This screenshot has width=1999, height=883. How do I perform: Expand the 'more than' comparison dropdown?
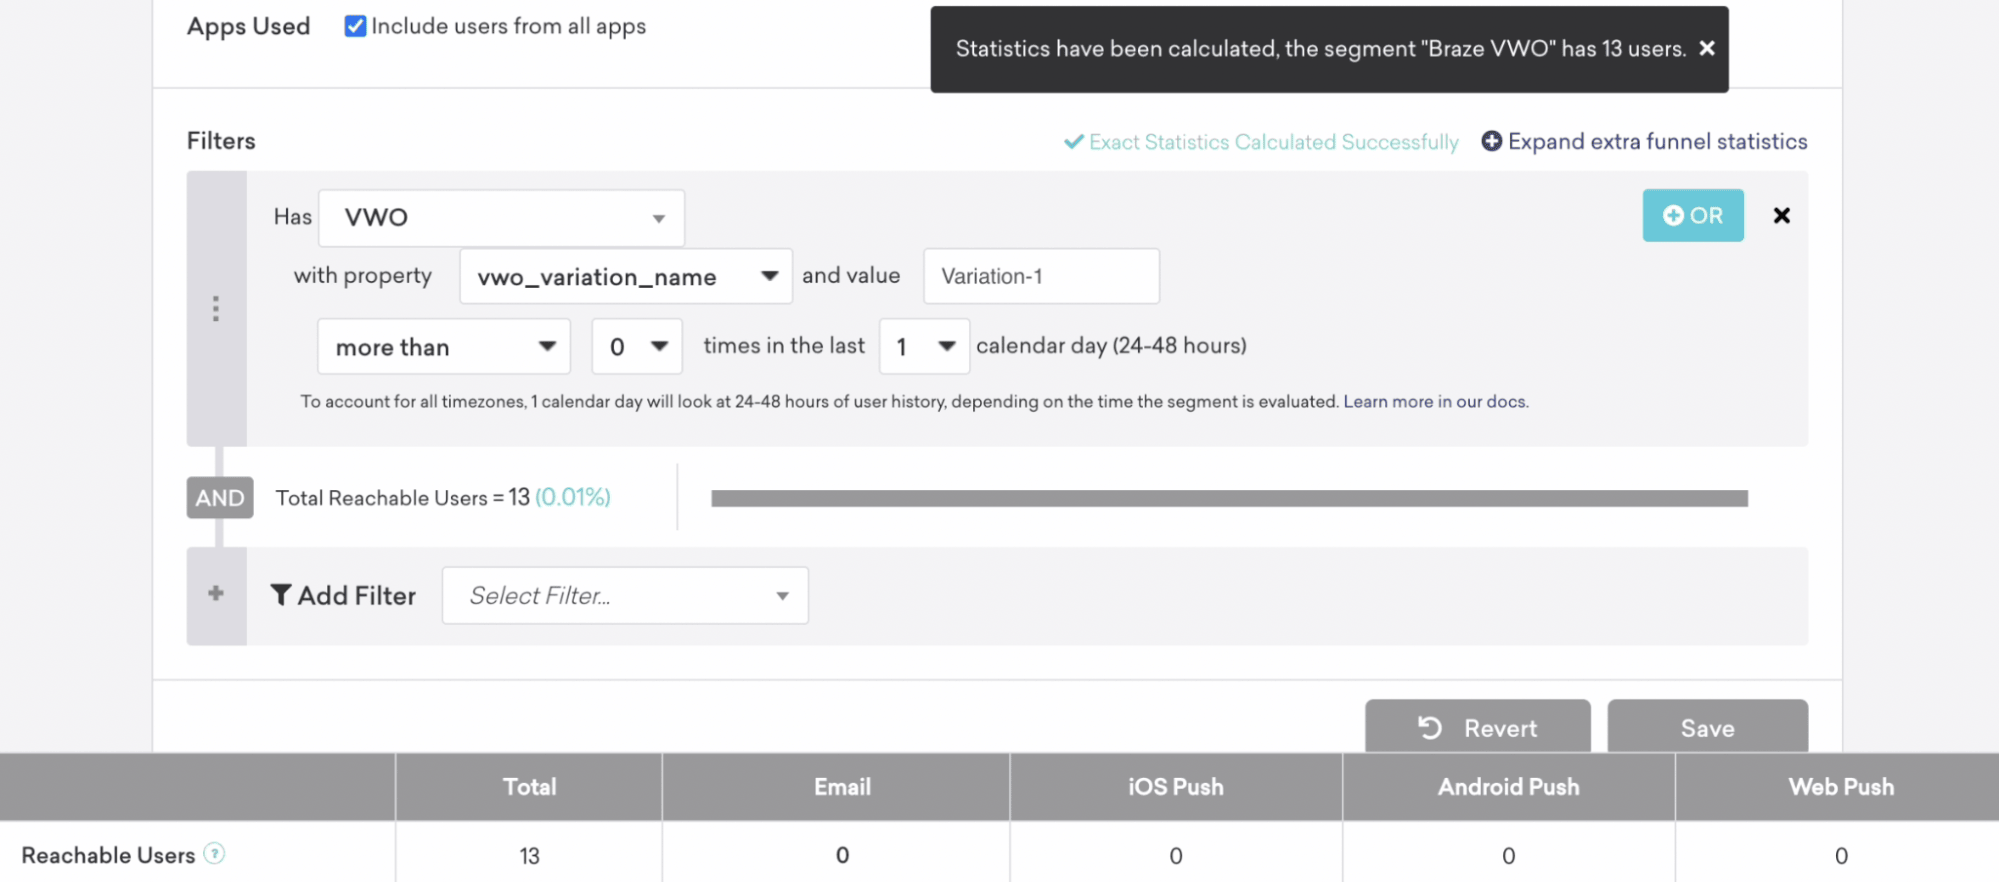coord(443,347)
